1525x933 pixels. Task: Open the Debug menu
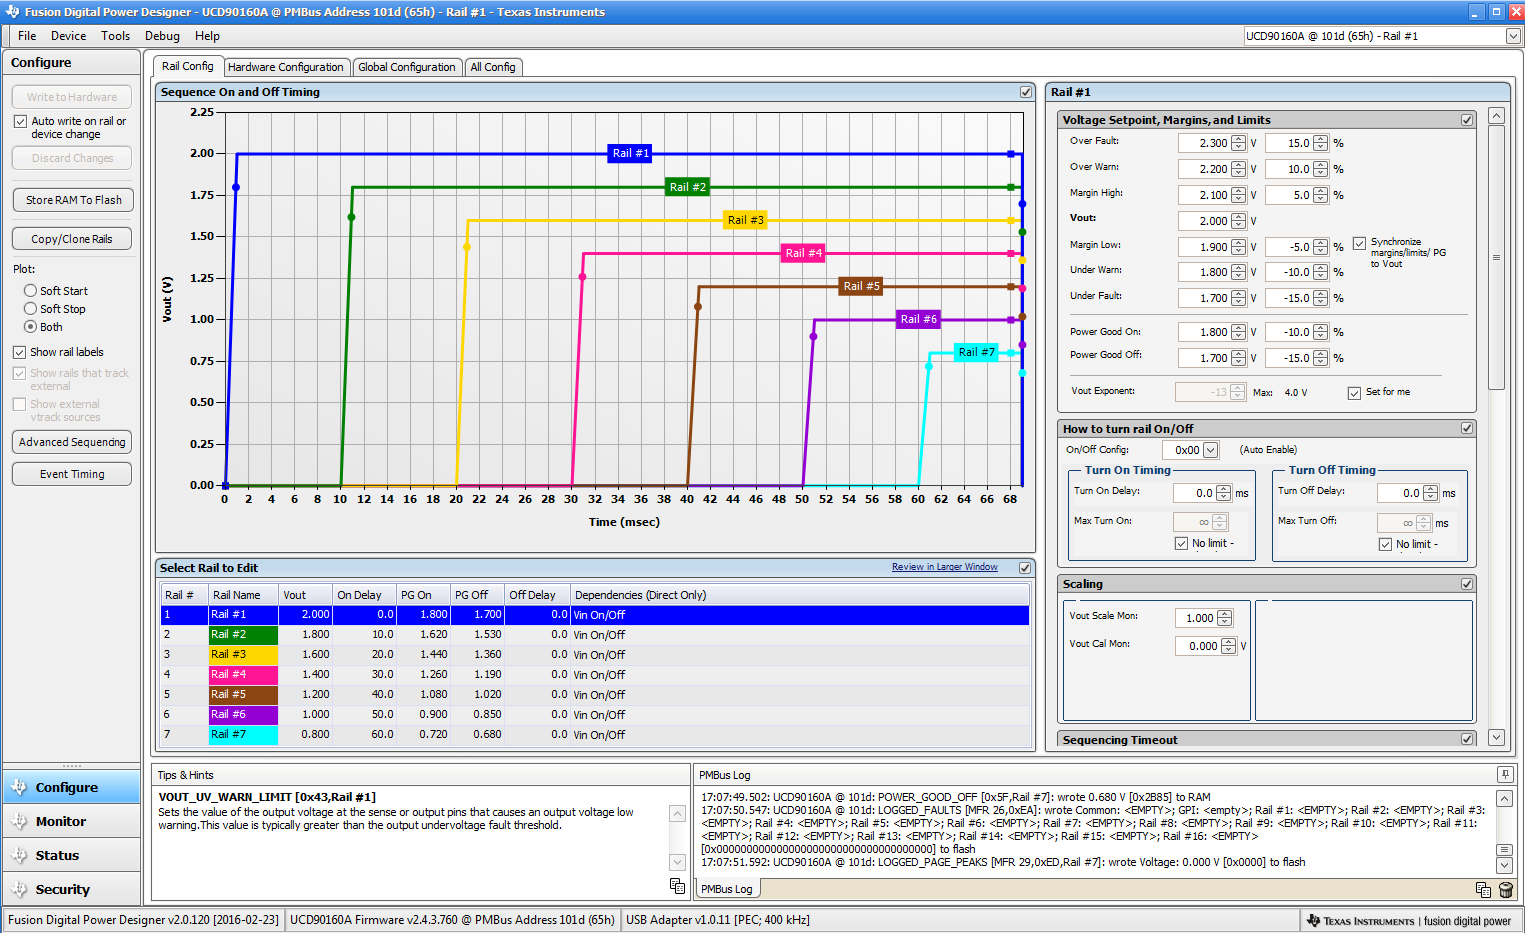click(x=162, y=35)
